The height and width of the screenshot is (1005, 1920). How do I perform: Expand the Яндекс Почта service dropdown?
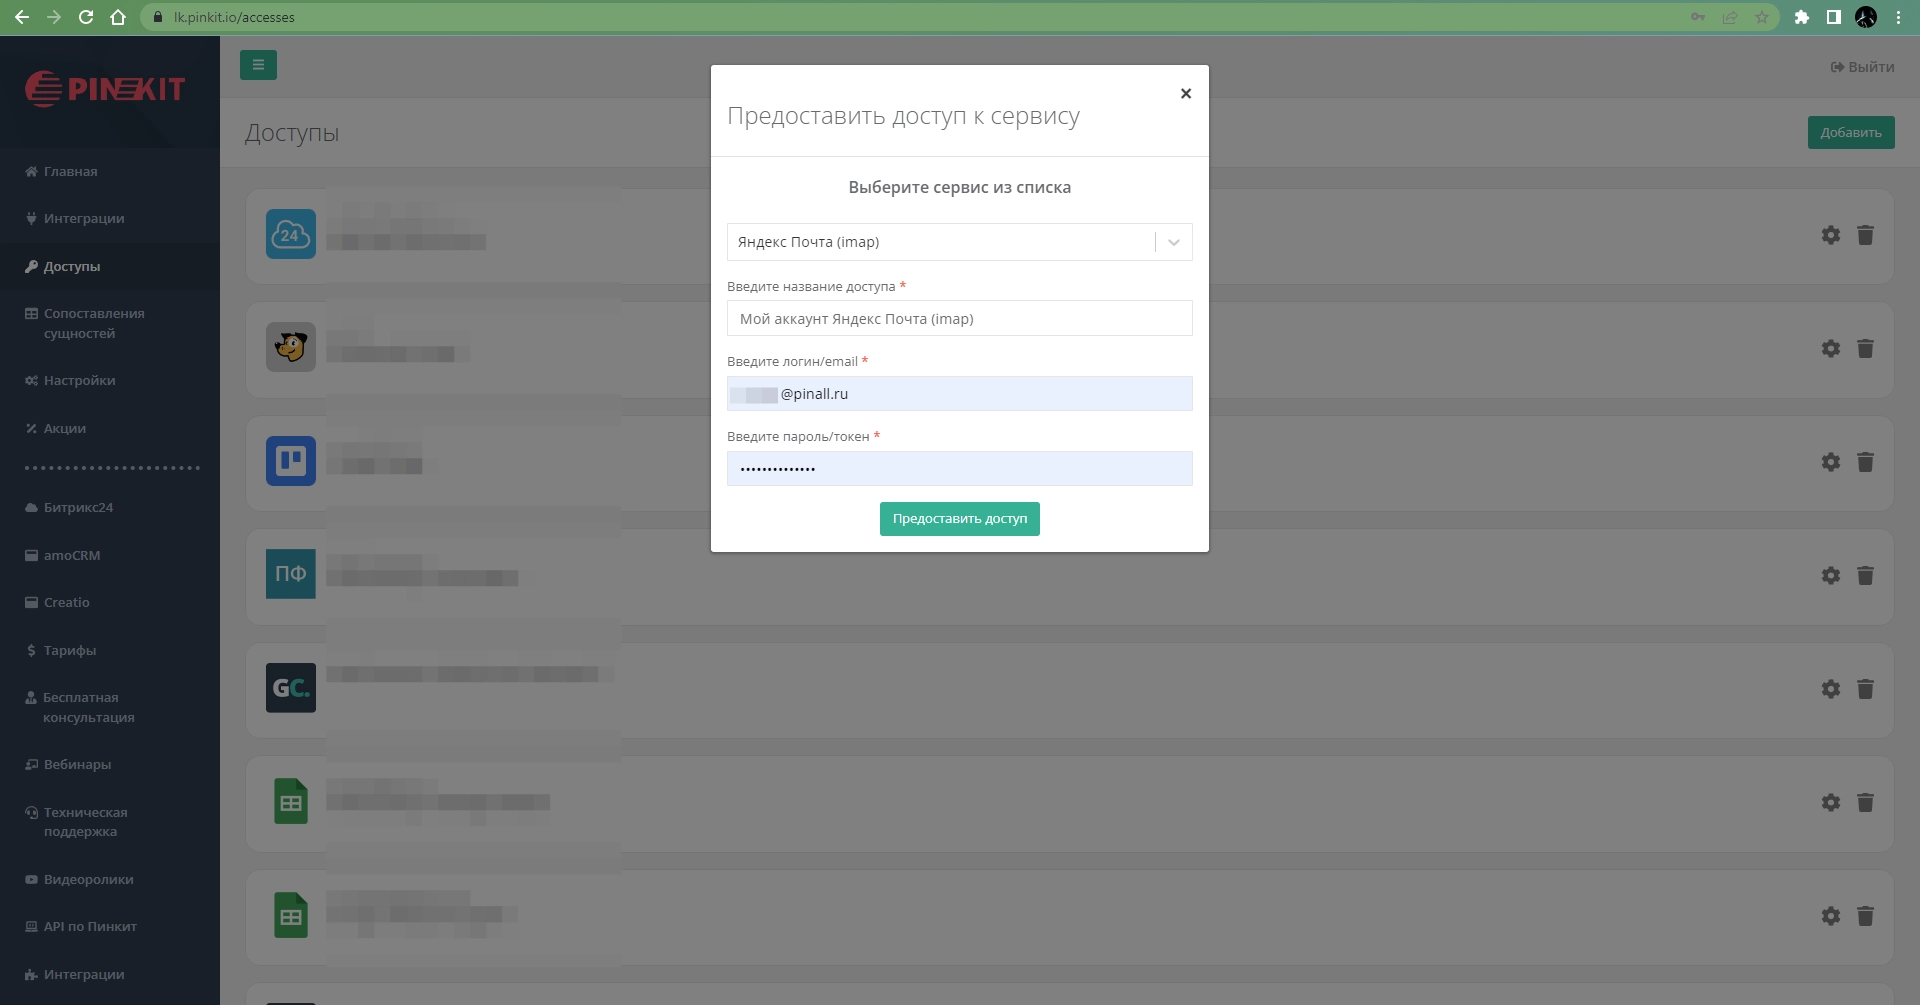[x=1173, y=242]
